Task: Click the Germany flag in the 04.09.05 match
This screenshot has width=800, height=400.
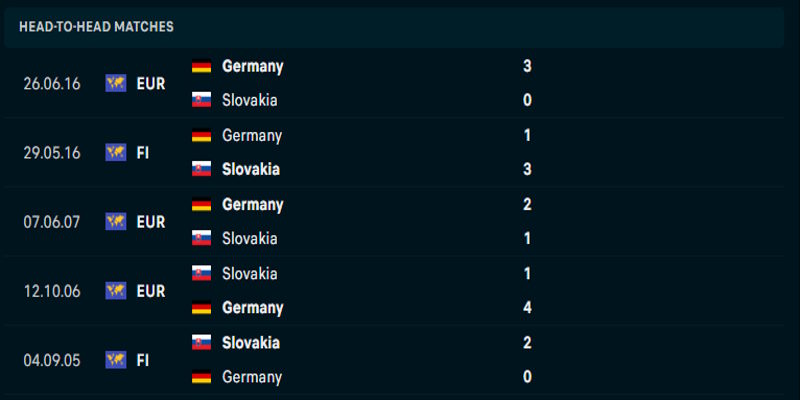Action: pyautogui.click(x=201, y=377)
